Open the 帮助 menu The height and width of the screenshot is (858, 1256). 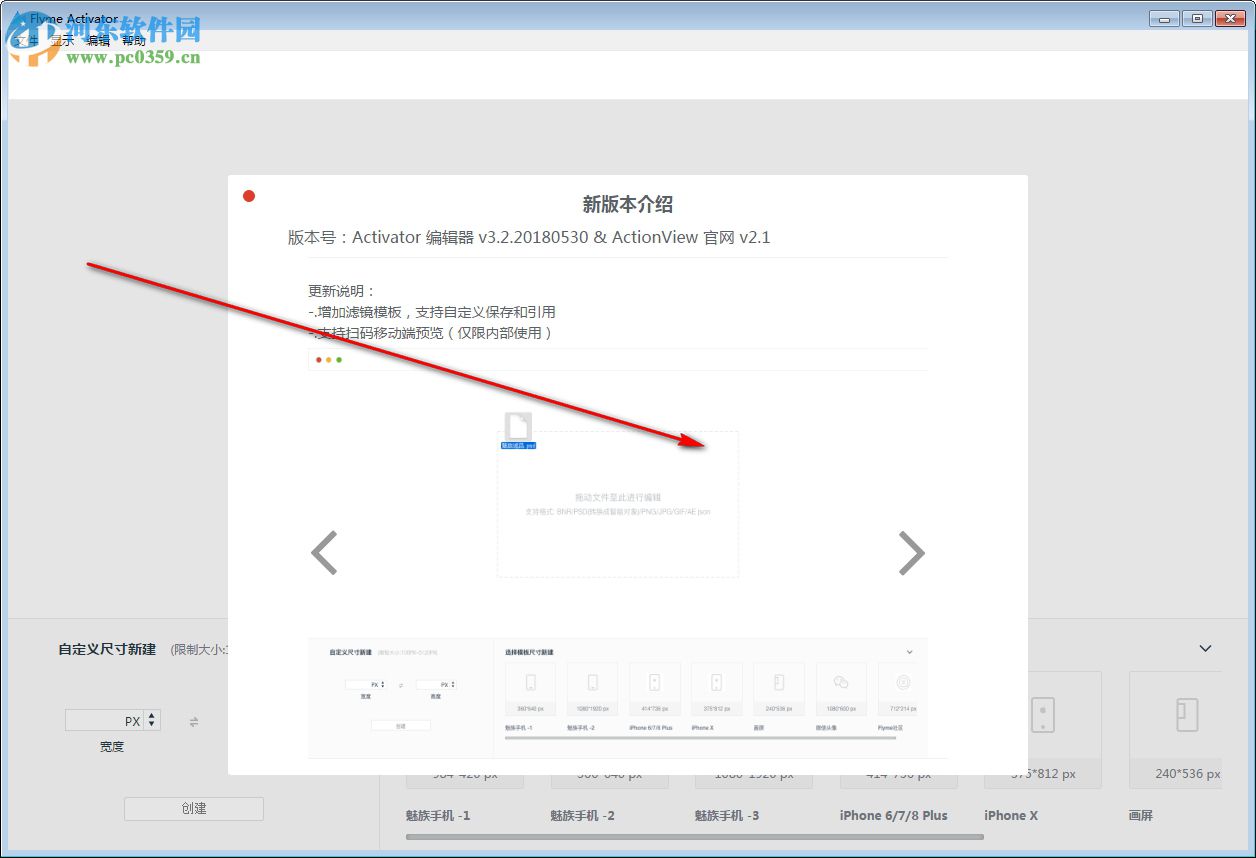[133, 40]
